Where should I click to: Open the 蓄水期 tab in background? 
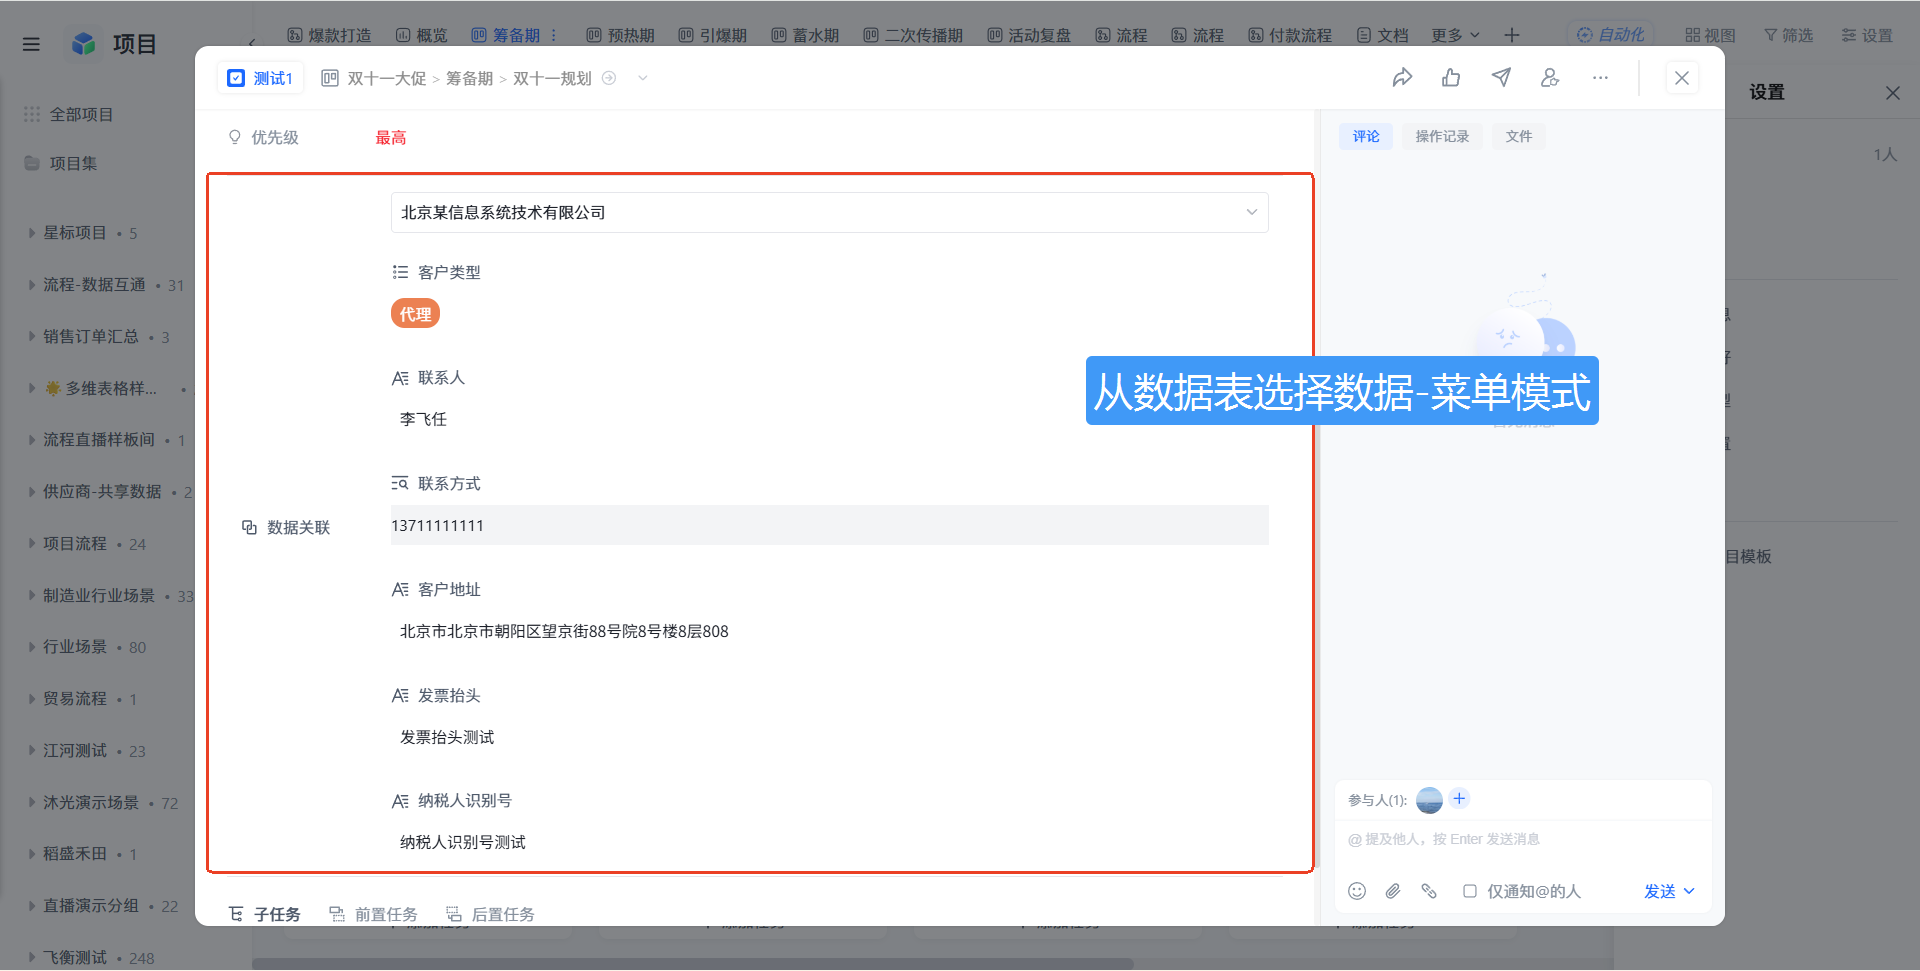(805, 35)
